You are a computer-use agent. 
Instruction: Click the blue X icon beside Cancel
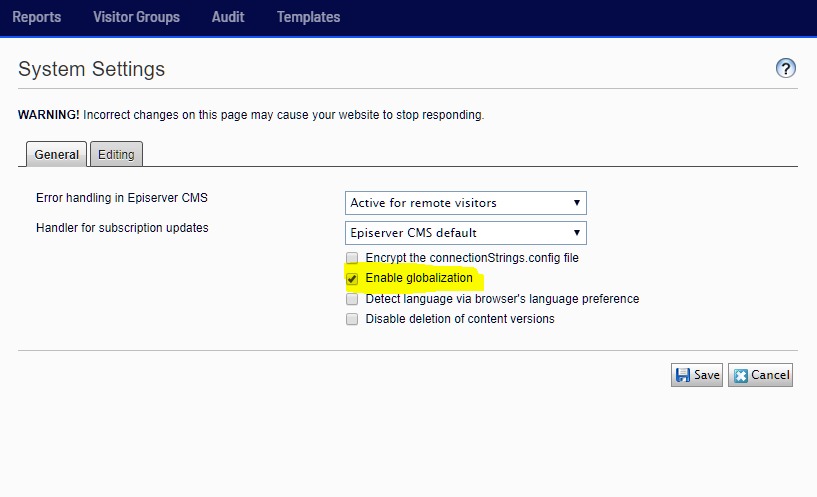coord(741,376)
